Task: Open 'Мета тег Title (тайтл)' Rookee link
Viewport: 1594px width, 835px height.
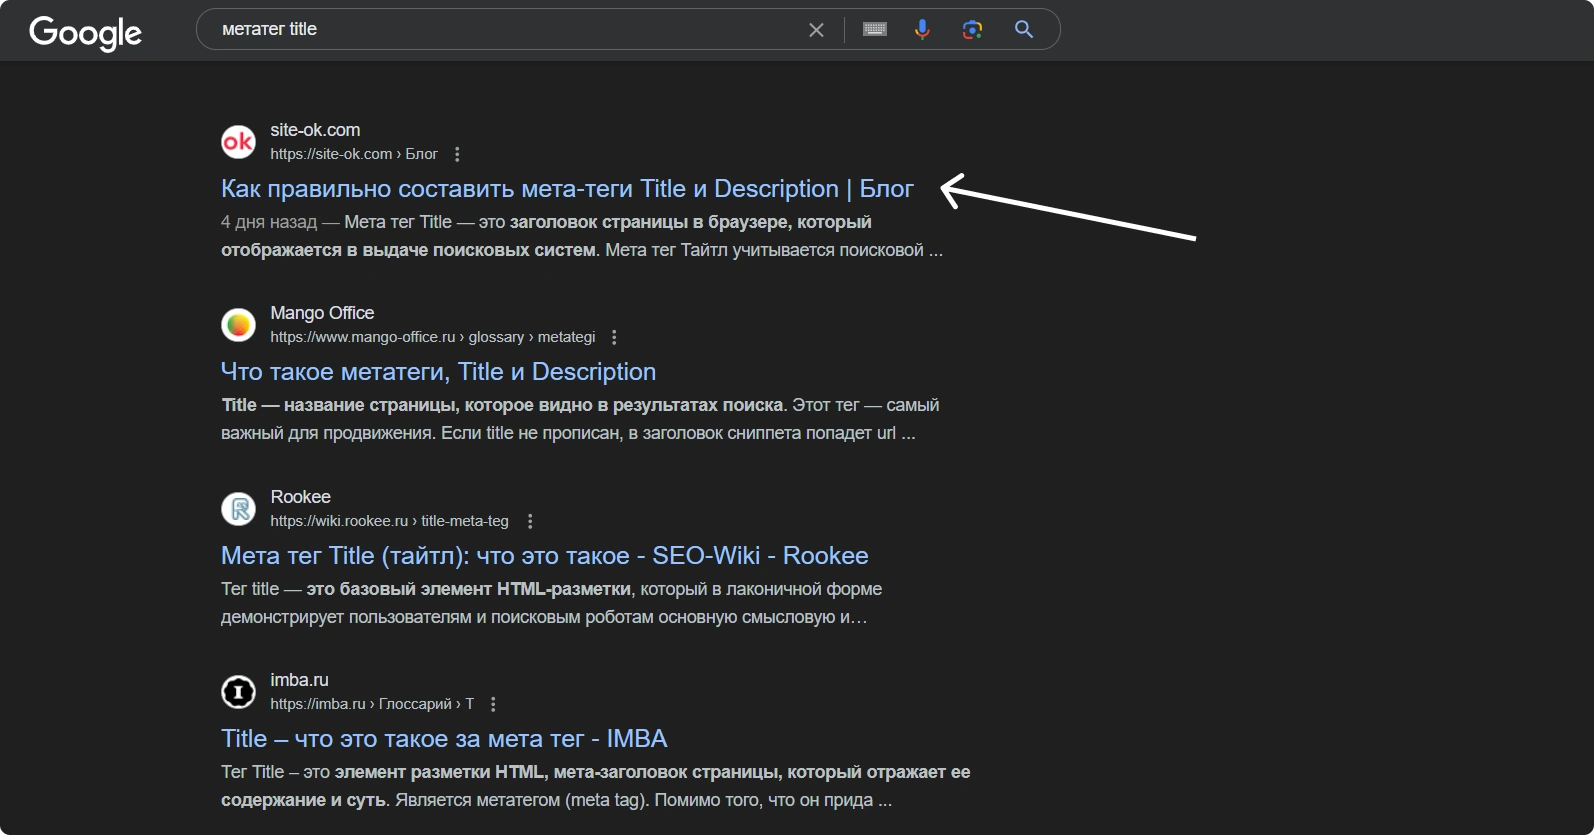Action: click(544, 556)
